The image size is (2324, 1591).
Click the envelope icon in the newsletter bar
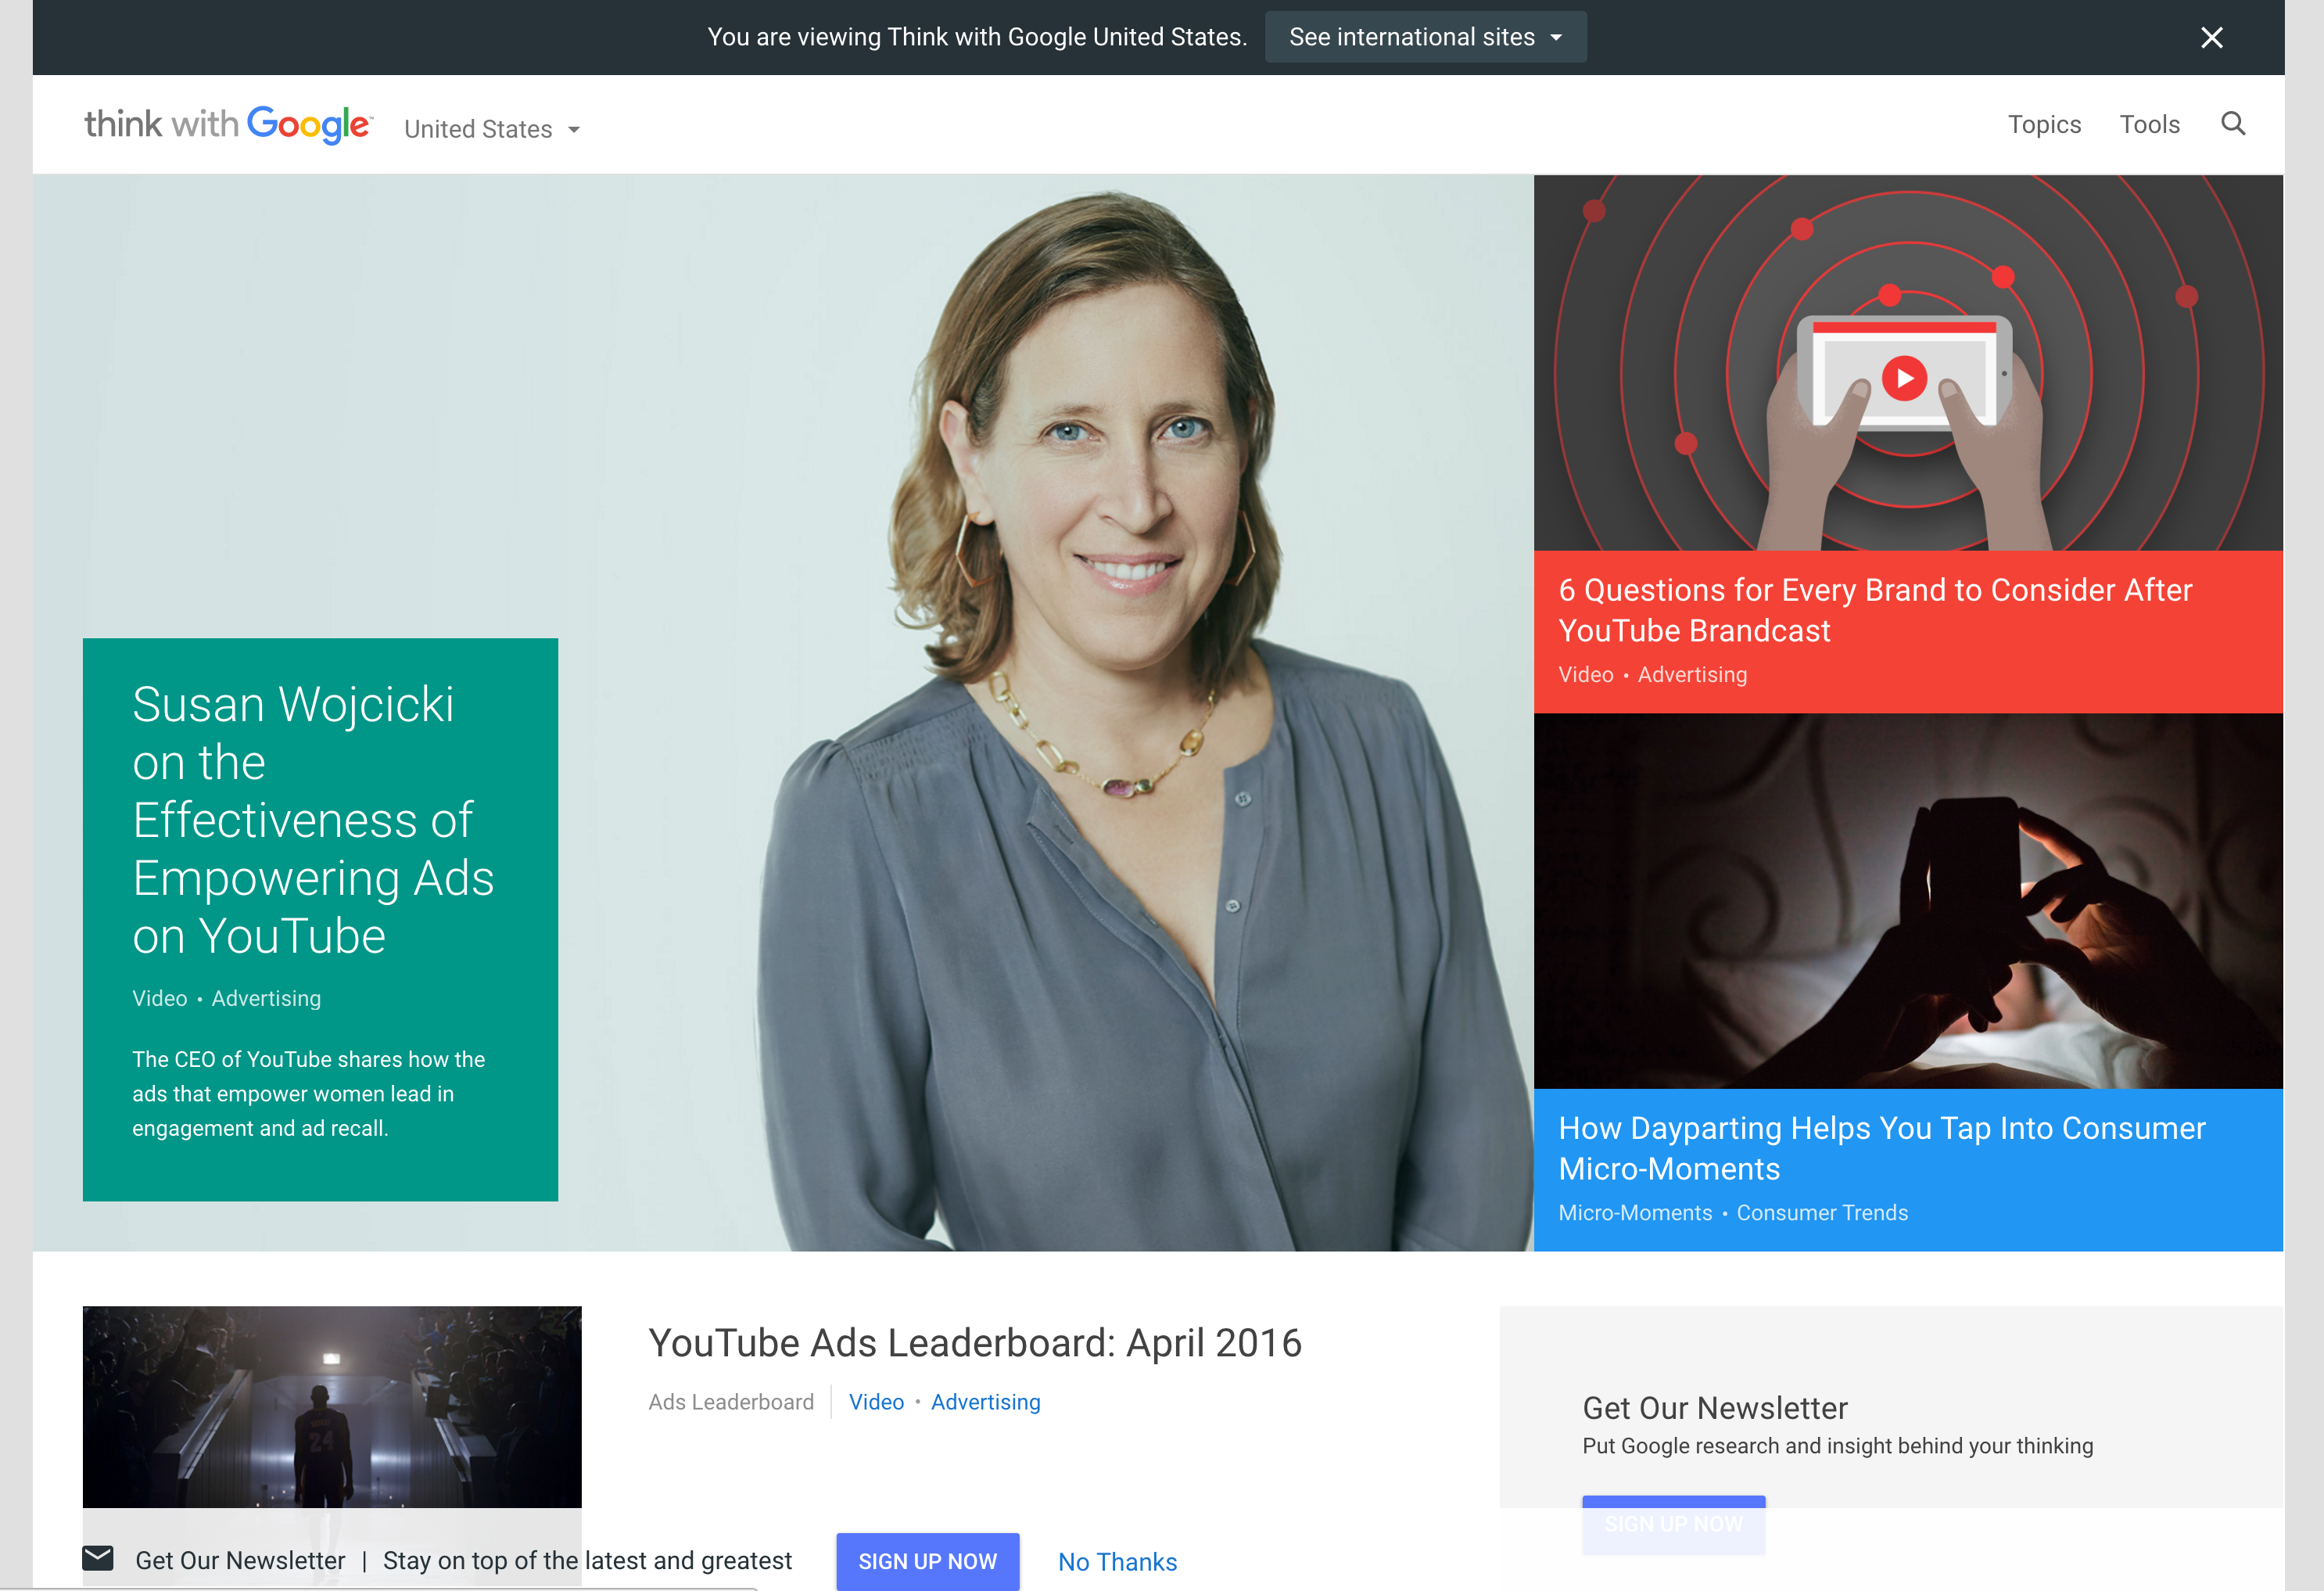97,1558
